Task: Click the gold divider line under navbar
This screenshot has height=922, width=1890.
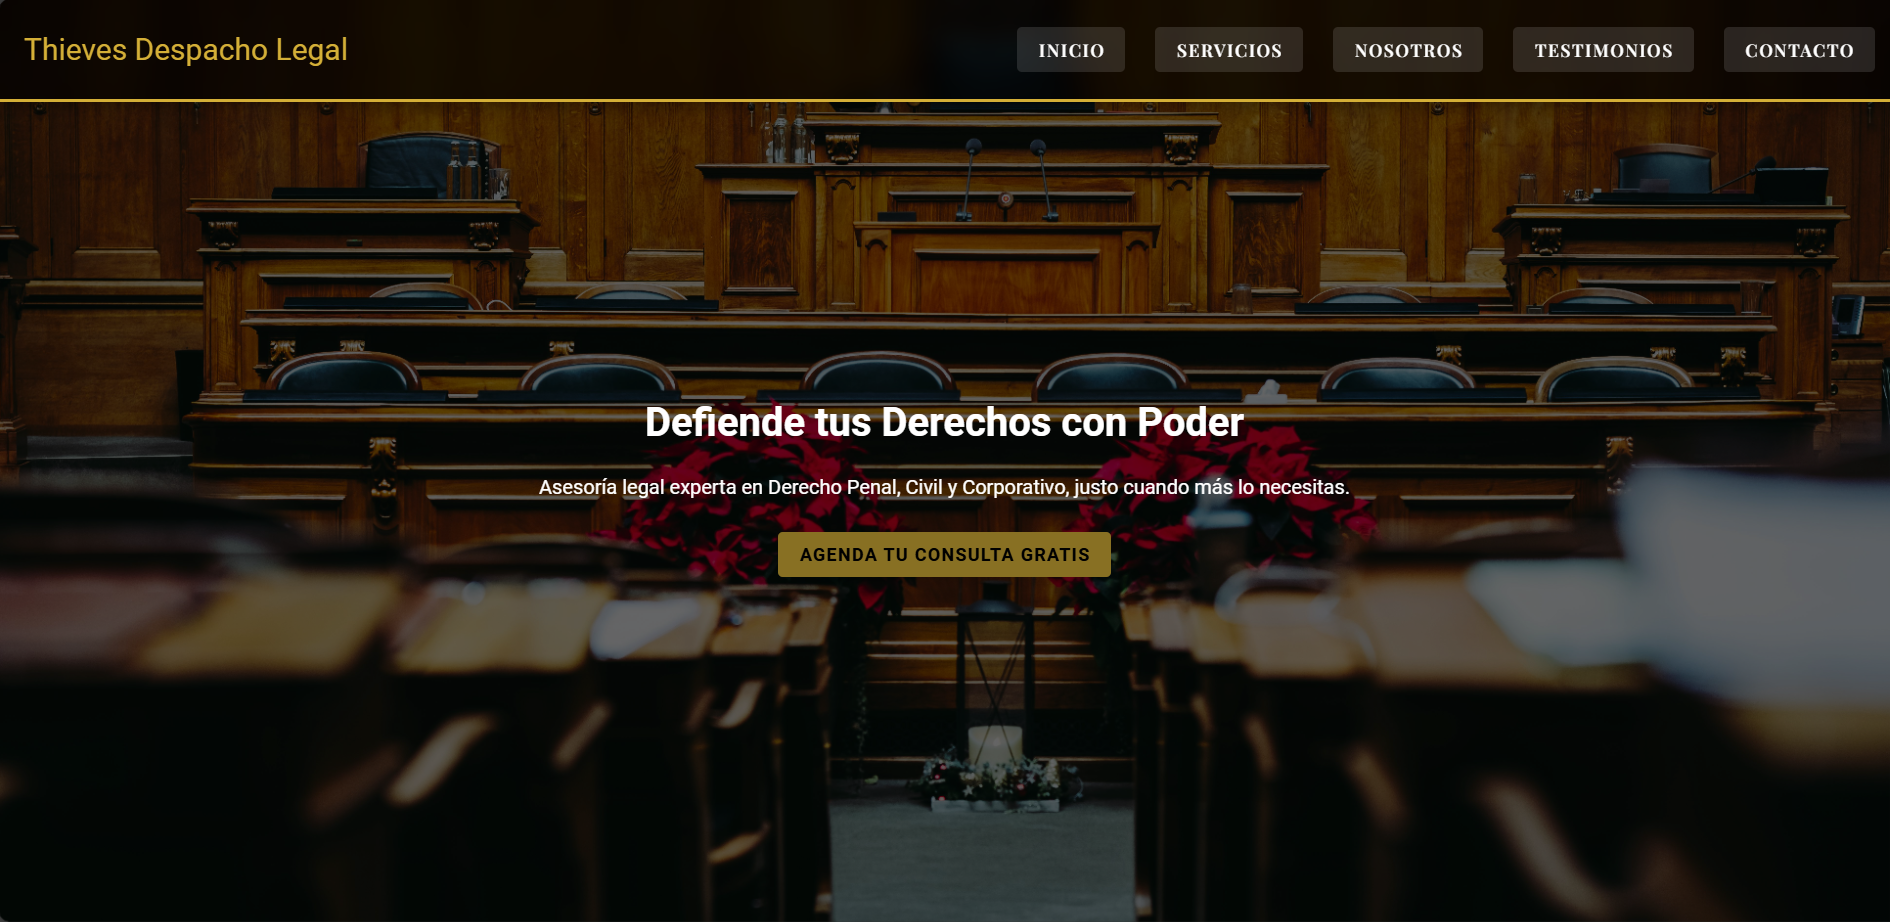Action: point(943,97)
